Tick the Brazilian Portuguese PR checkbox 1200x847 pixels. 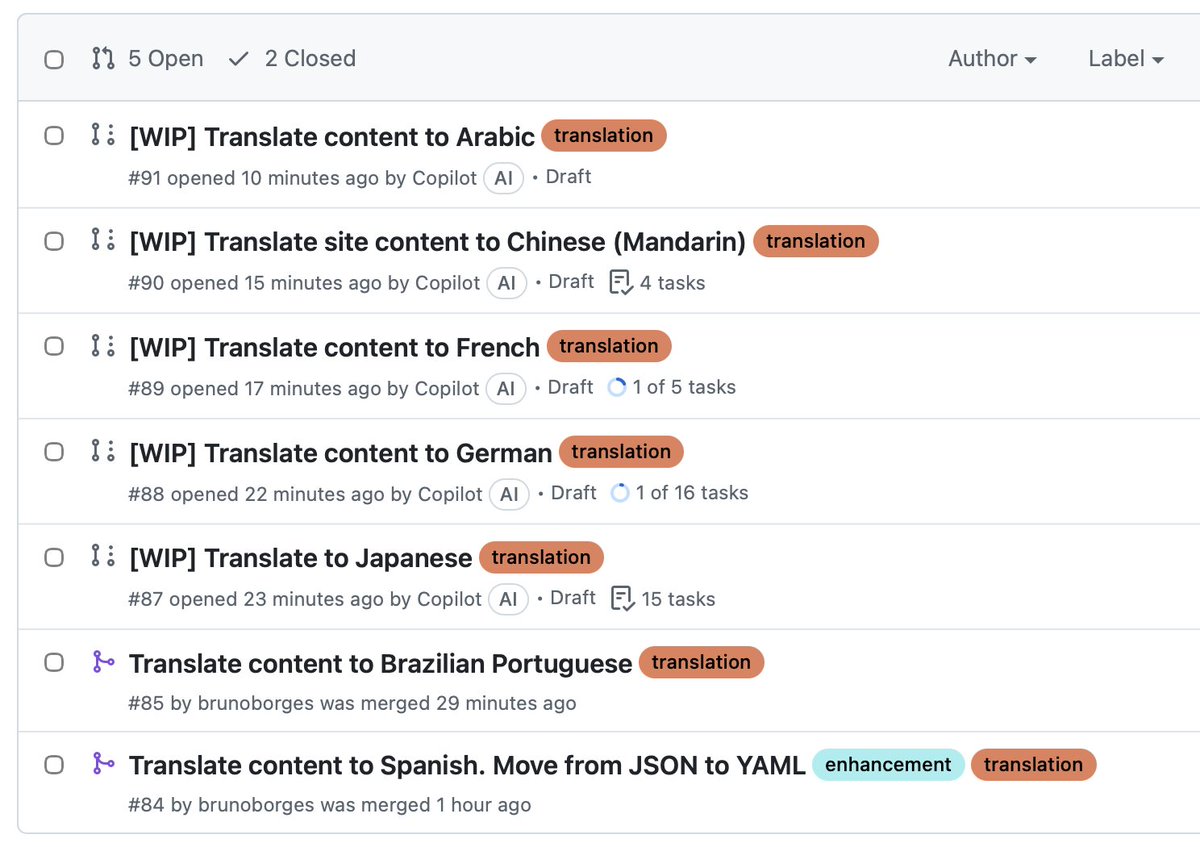pyautogui.click(x=54, y=662)
